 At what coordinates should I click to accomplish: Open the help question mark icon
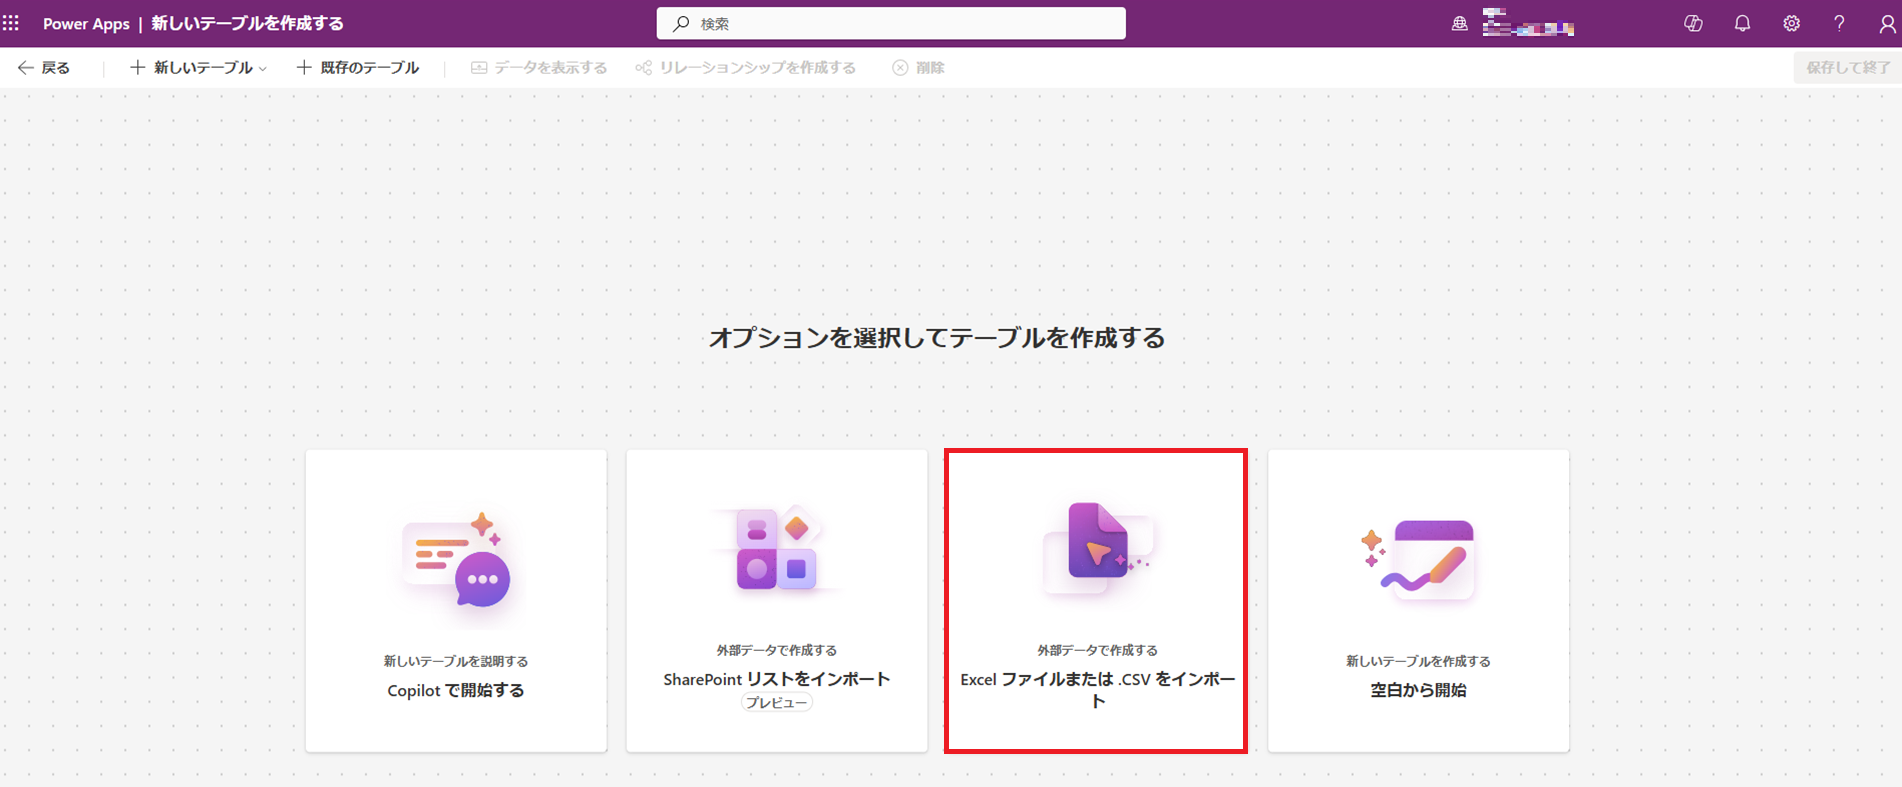coord(1839,23)
